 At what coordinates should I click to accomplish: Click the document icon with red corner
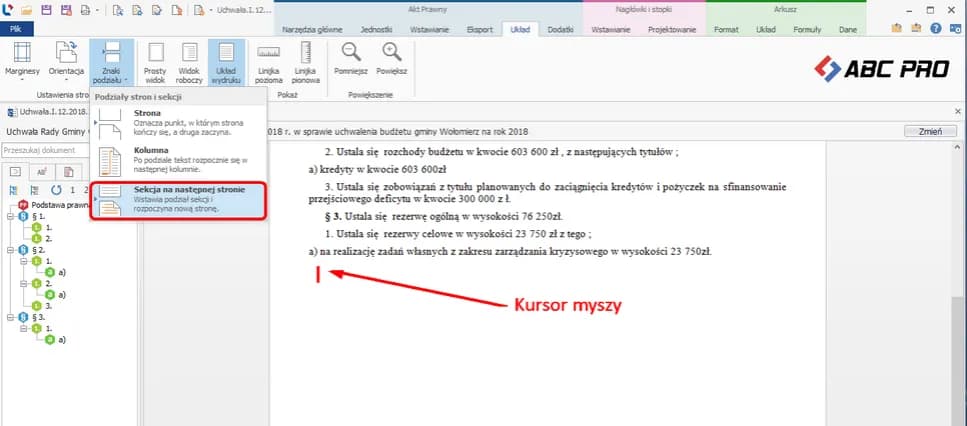point(177,10)
